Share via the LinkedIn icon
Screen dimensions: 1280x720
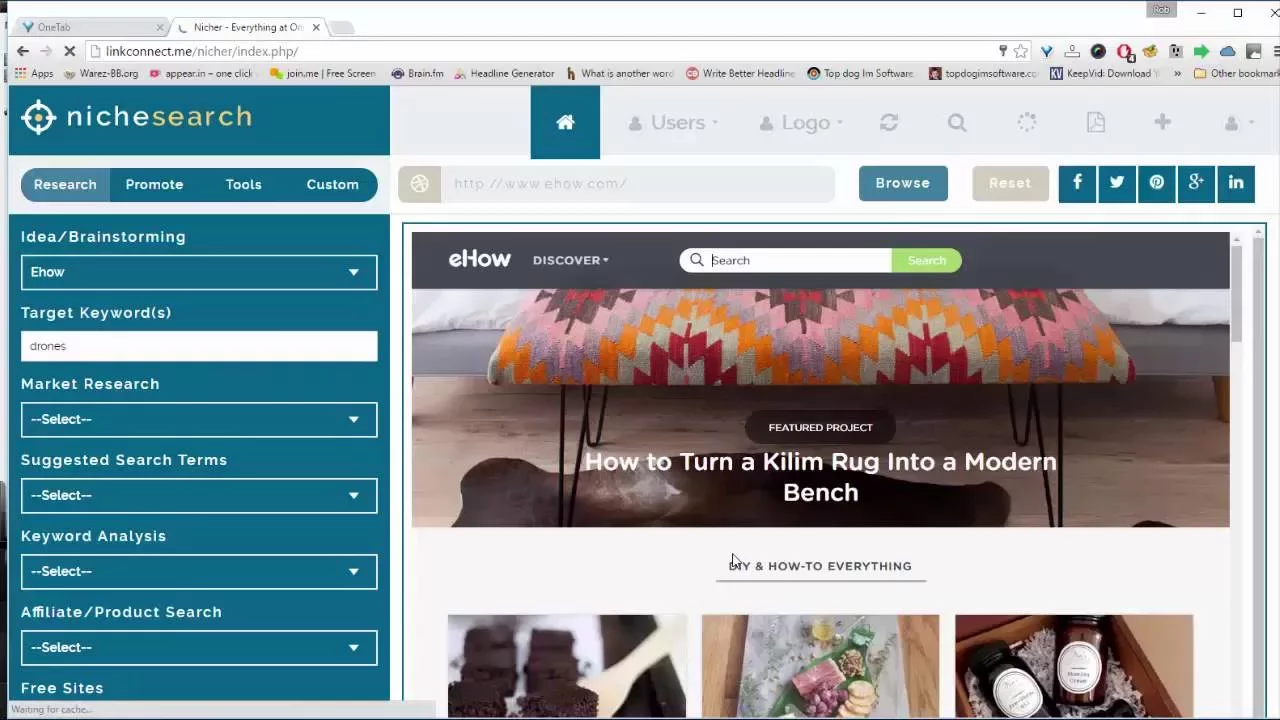(x=1236, y=183)
